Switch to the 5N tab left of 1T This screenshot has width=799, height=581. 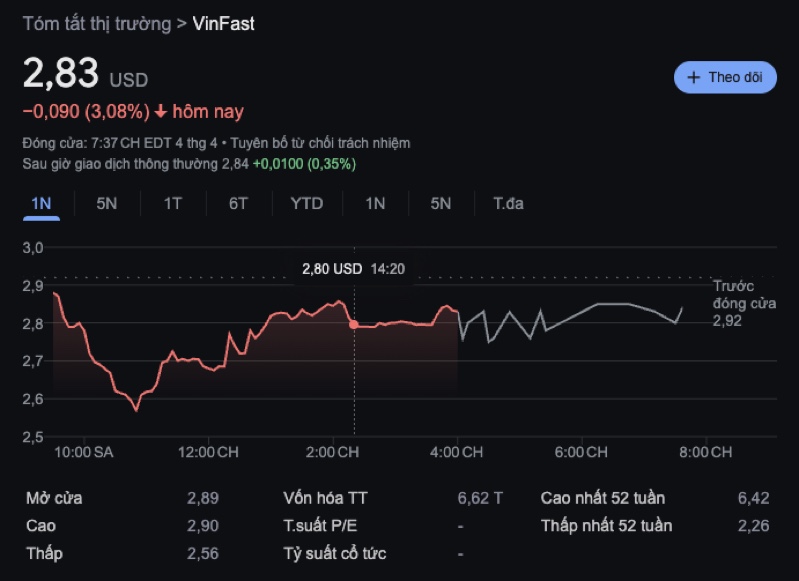(107, 204)
